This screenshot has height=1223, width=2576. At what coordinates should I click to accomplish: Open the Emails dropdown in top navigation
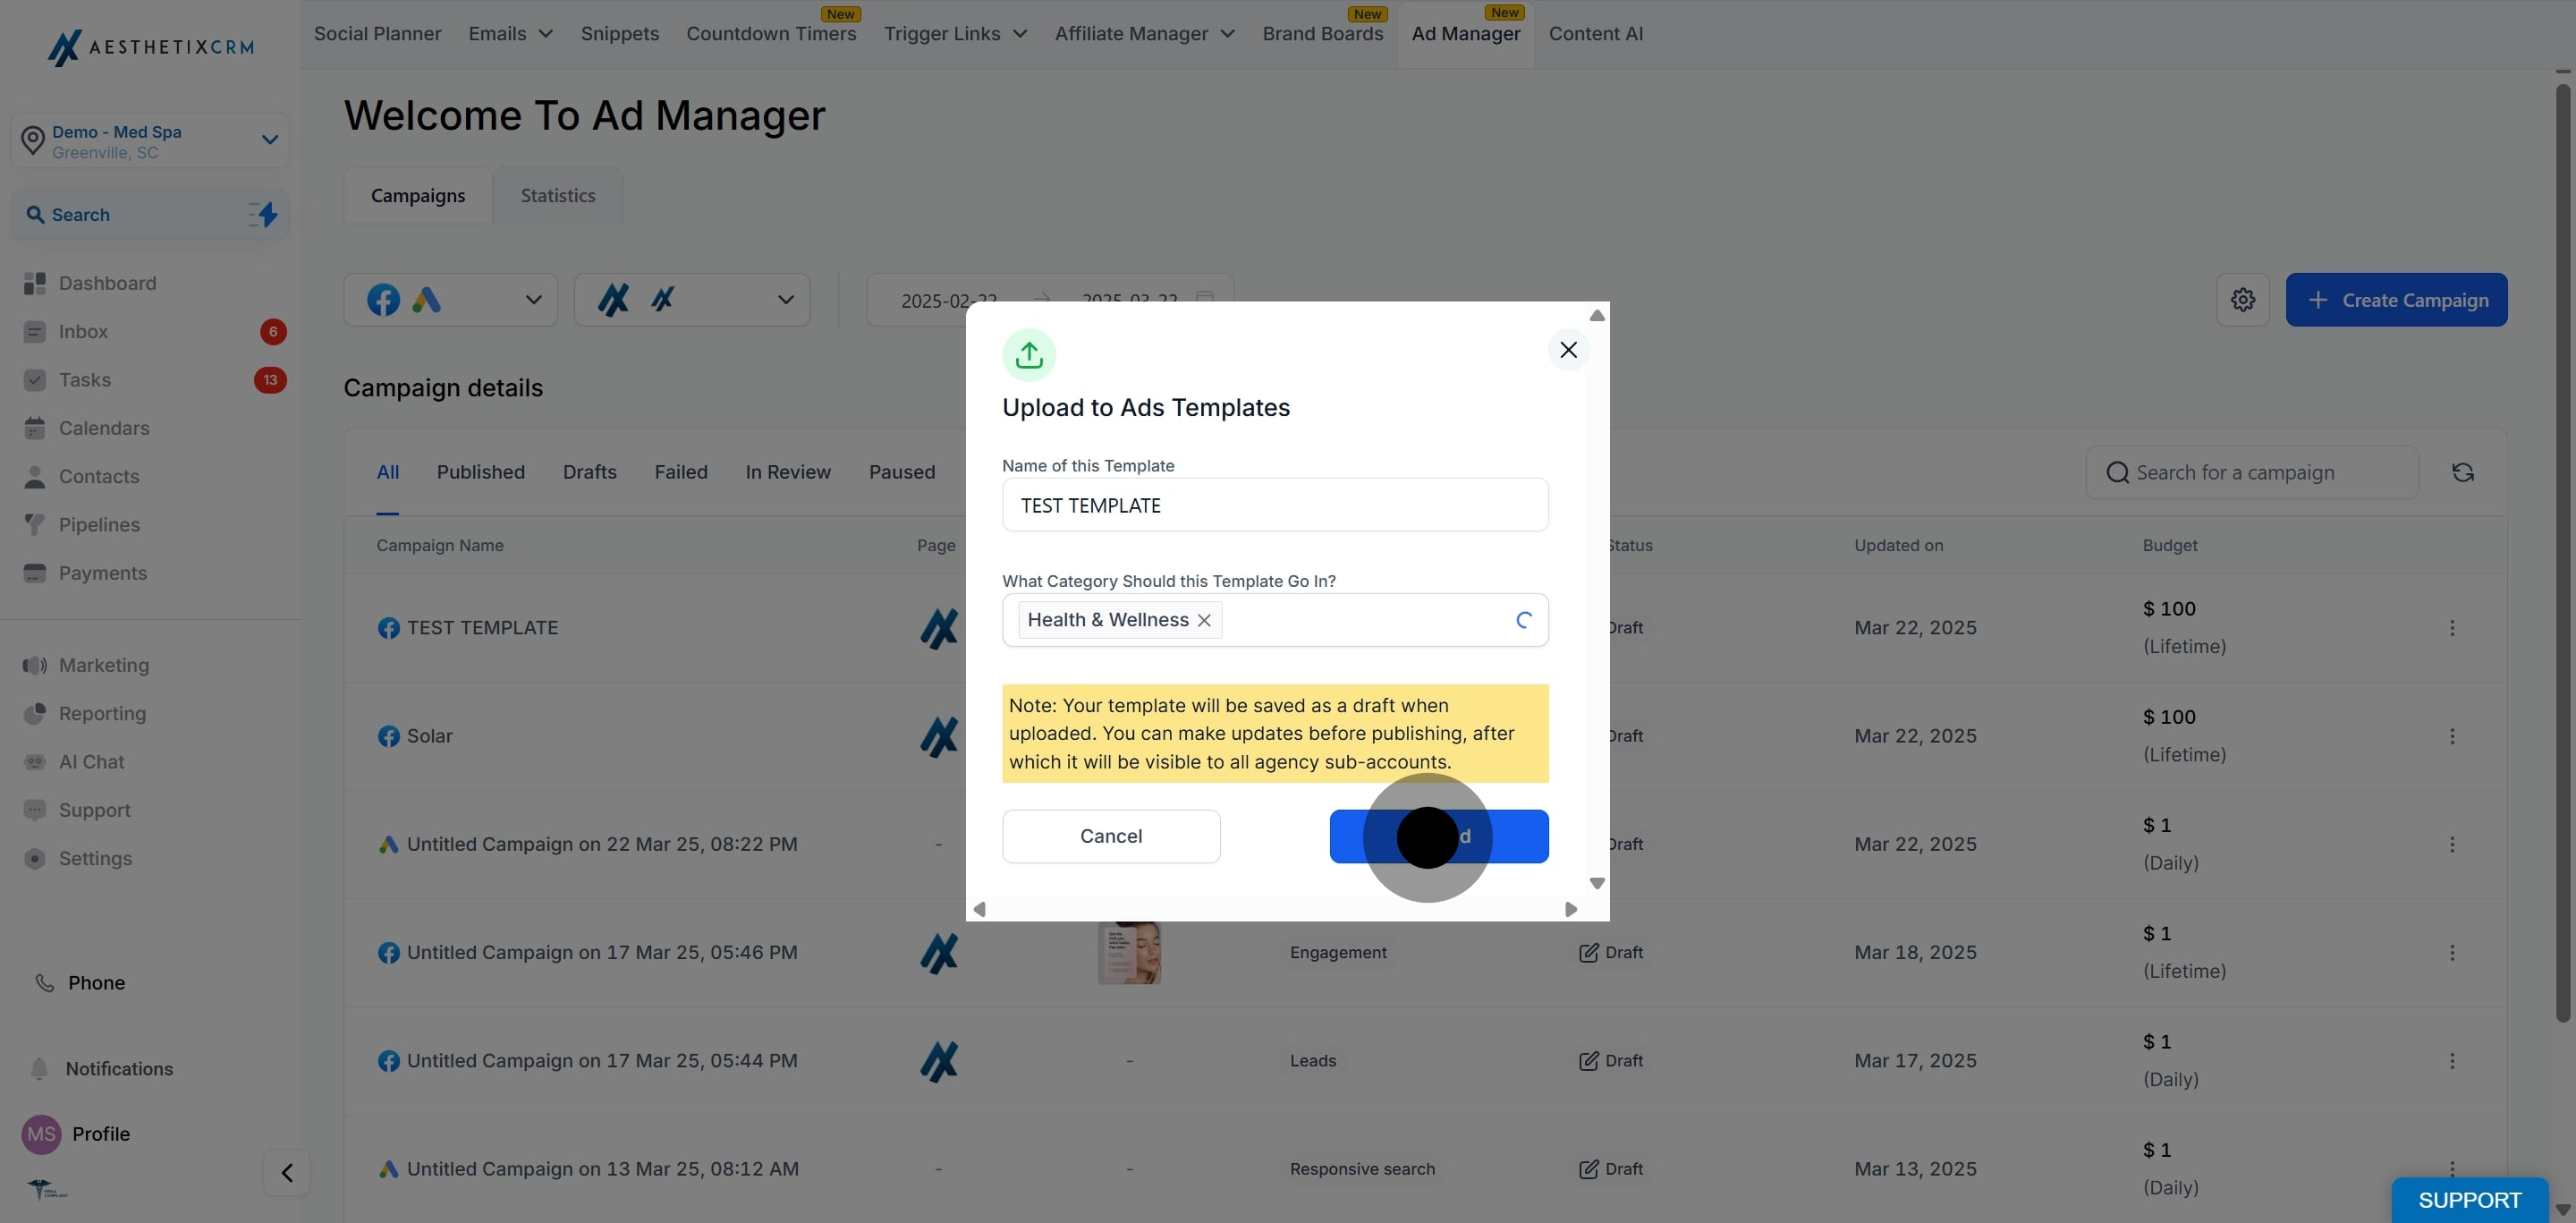click(510, 34)
